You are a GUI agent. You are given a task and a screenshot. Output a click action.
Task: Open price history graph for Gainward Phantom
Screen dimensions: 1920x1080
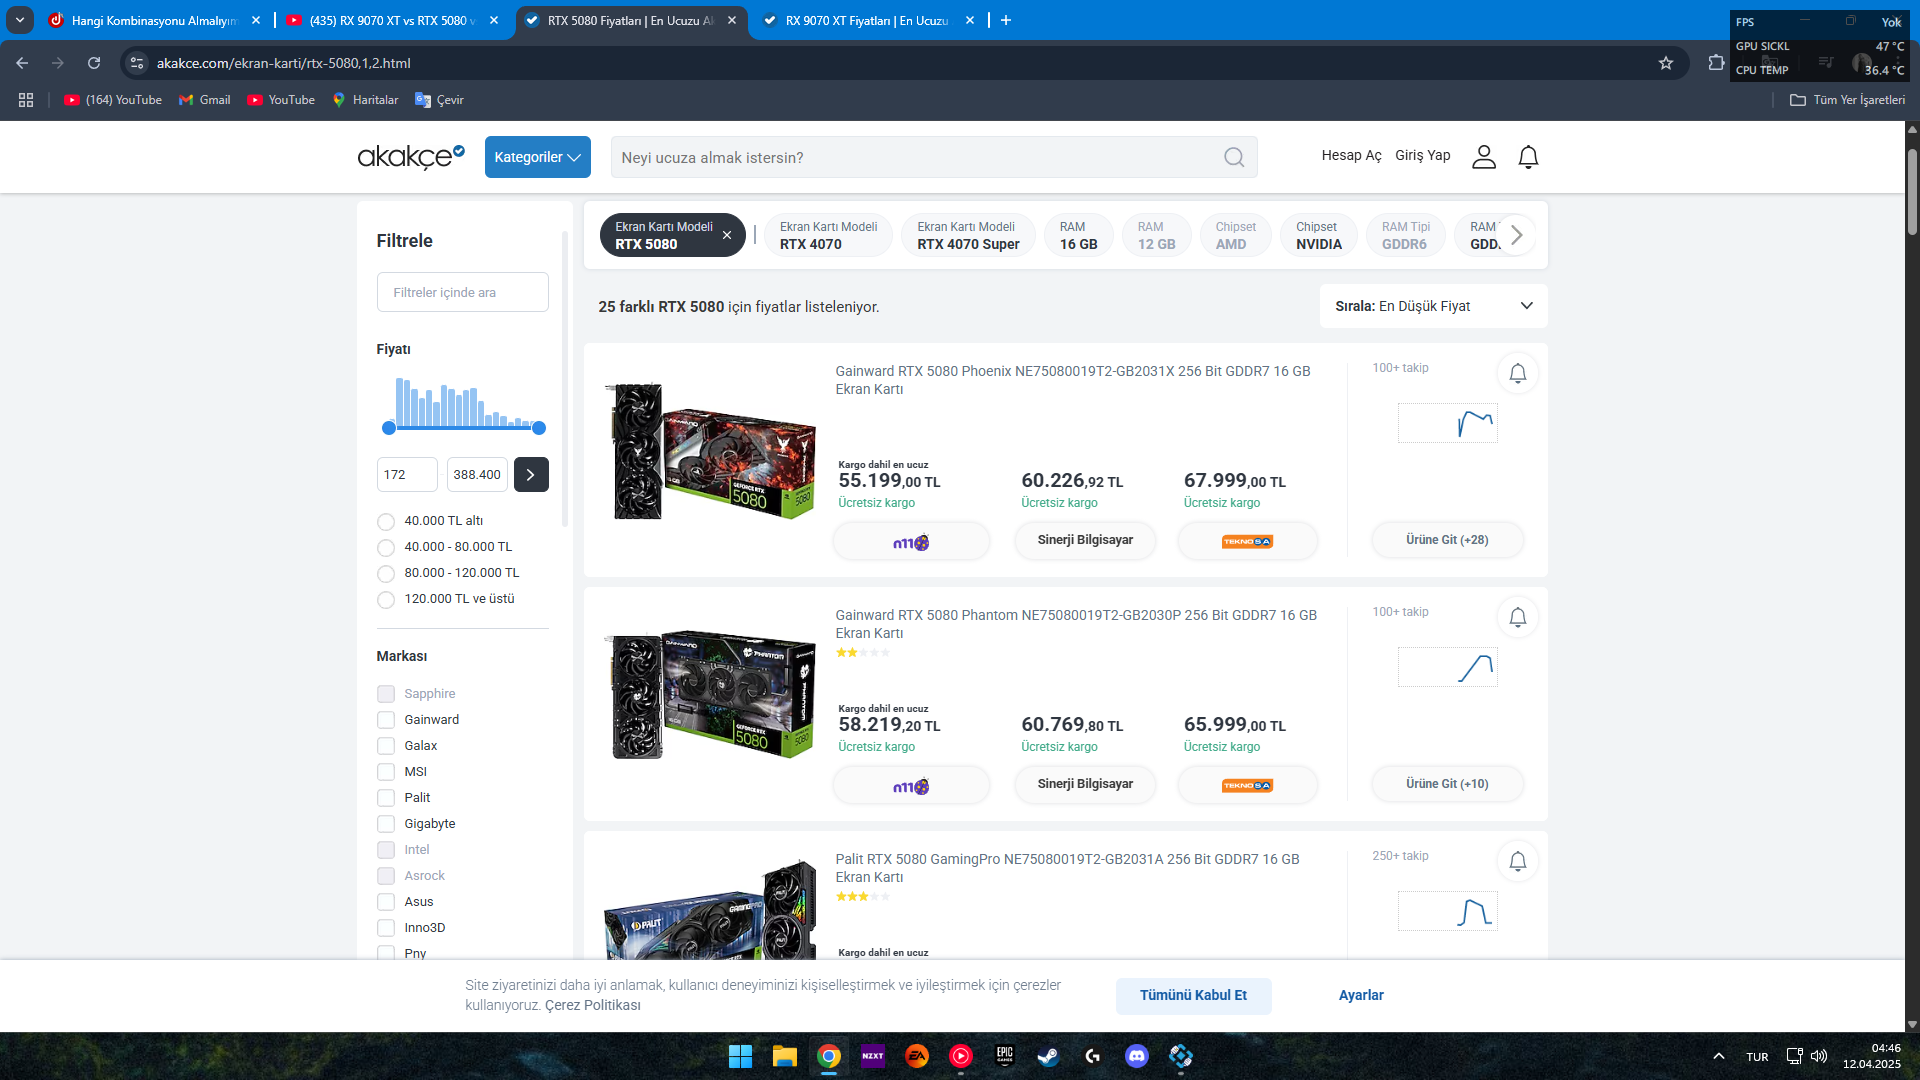pyautogui.click(x=1447, y=667)
